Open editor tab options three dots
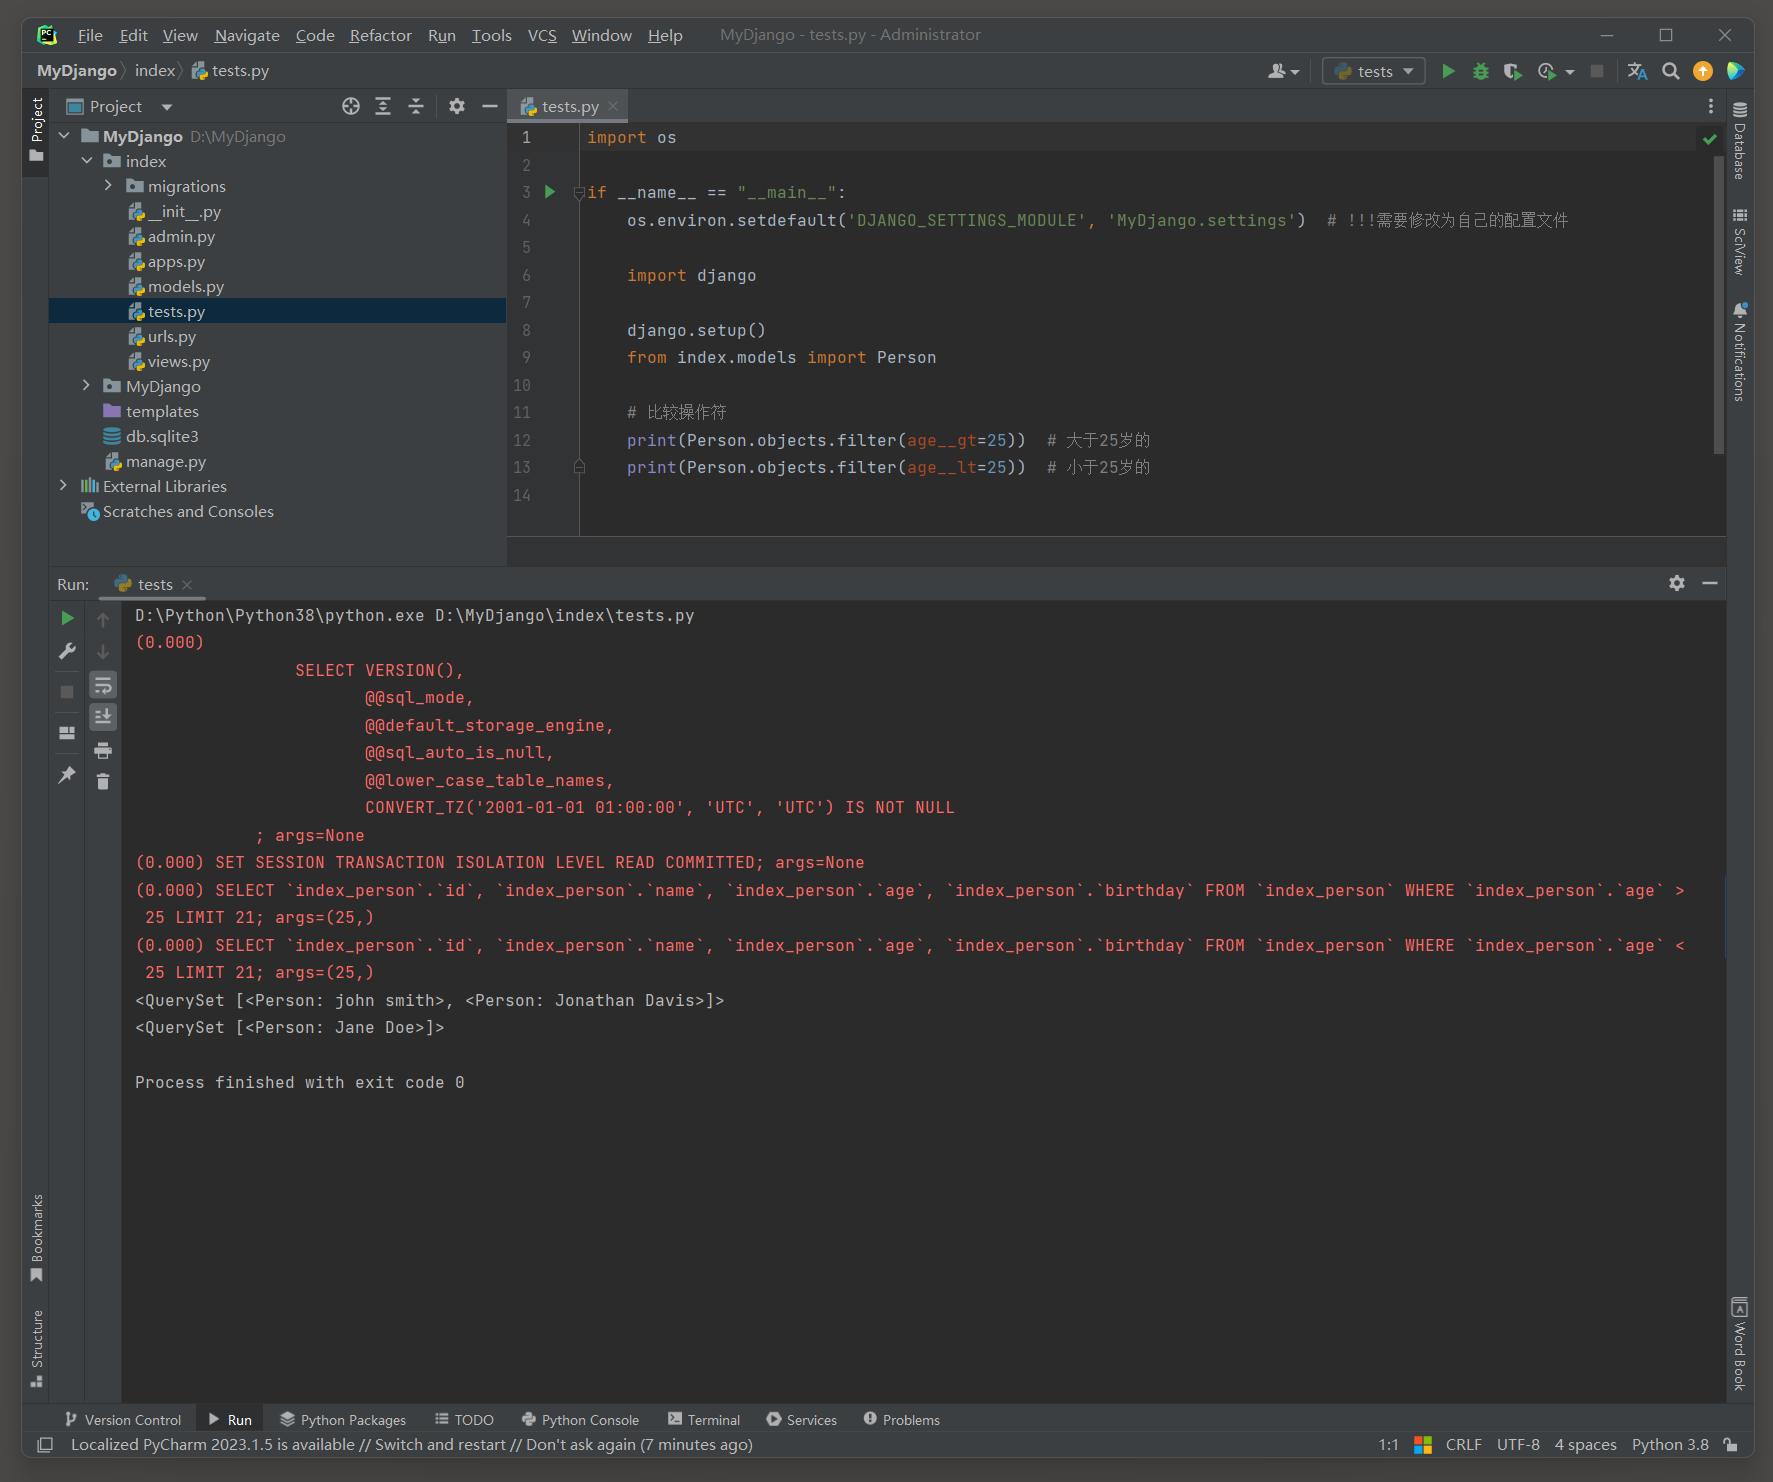The height and width of the screenshot is (1482, 1773). tap(1711, 106)
